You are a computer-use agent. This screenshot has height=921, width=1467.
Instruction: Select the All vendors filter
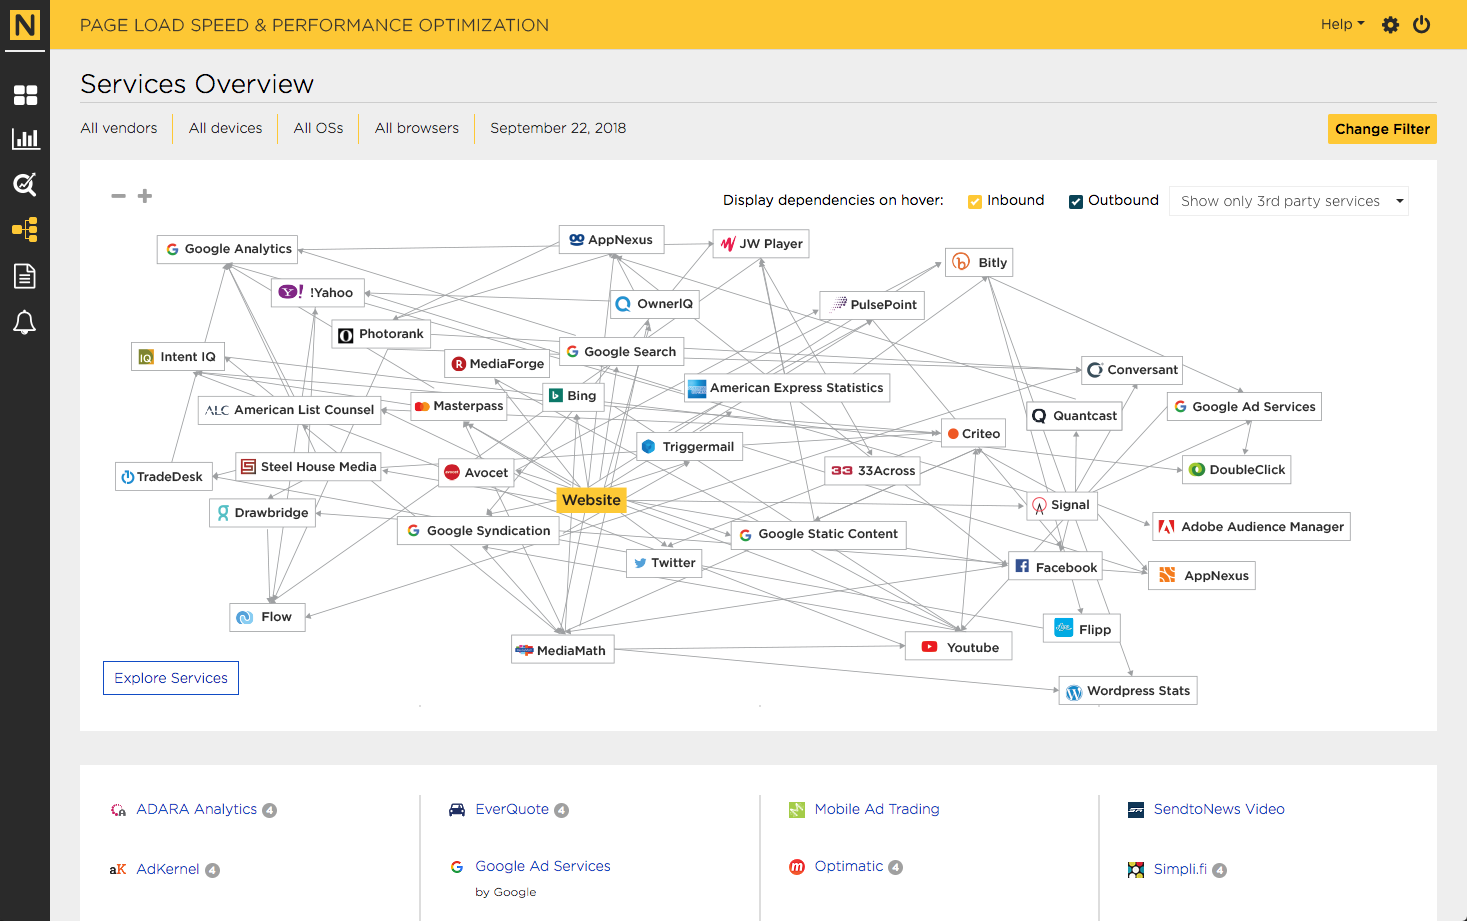[119, 128]
